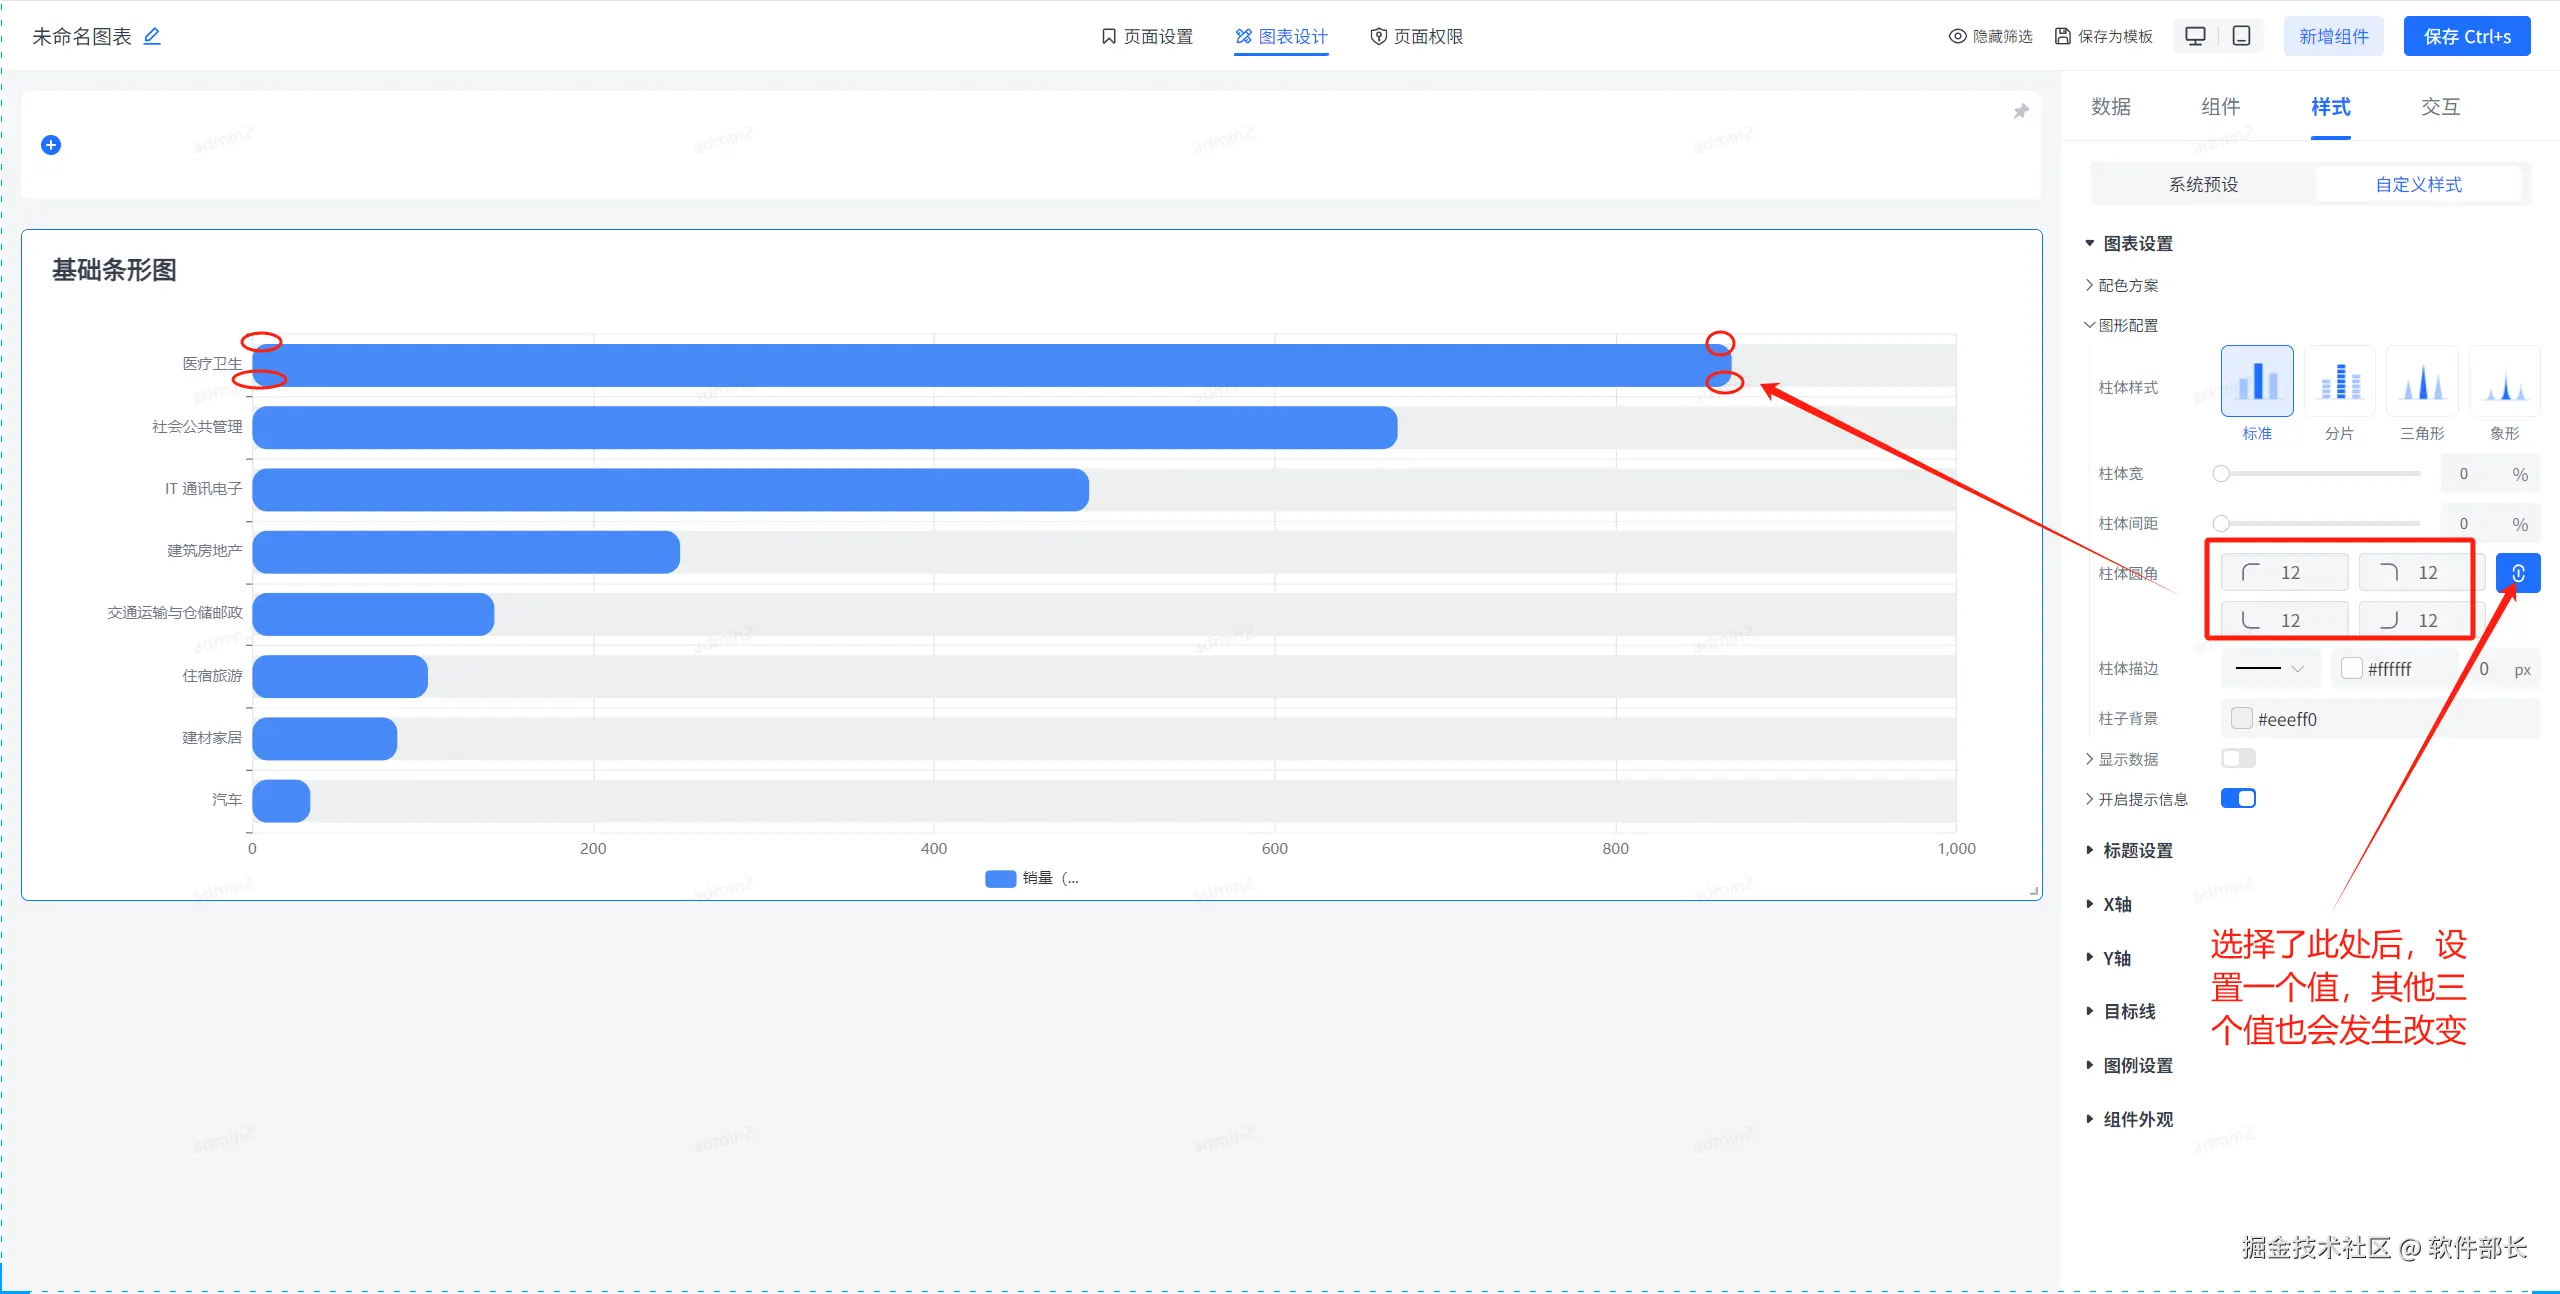Image resolution: width=2560 pixels, height=1294 pixels.
Task: Click the blue plus add-filter icon
Action: [51, 145]
